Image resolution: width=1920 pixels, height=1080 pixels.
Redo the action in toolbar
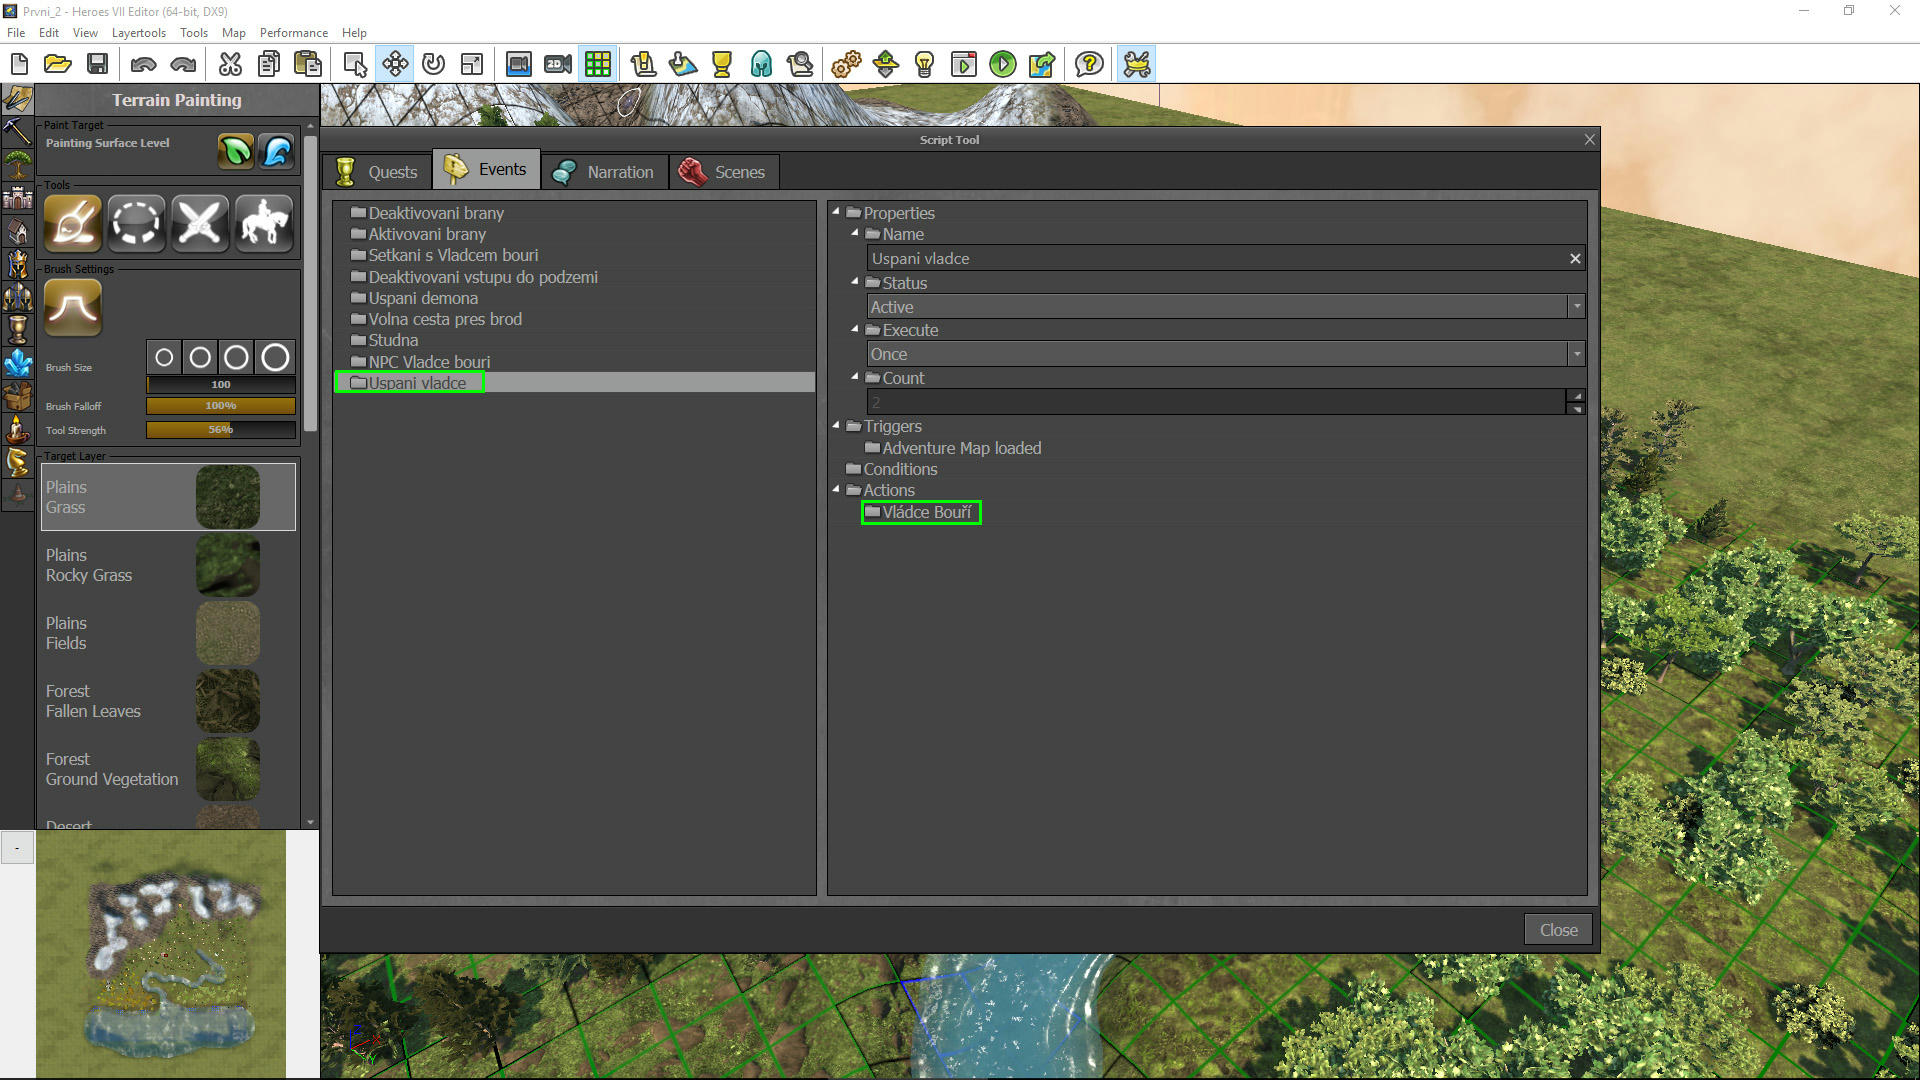coord(183,64)
